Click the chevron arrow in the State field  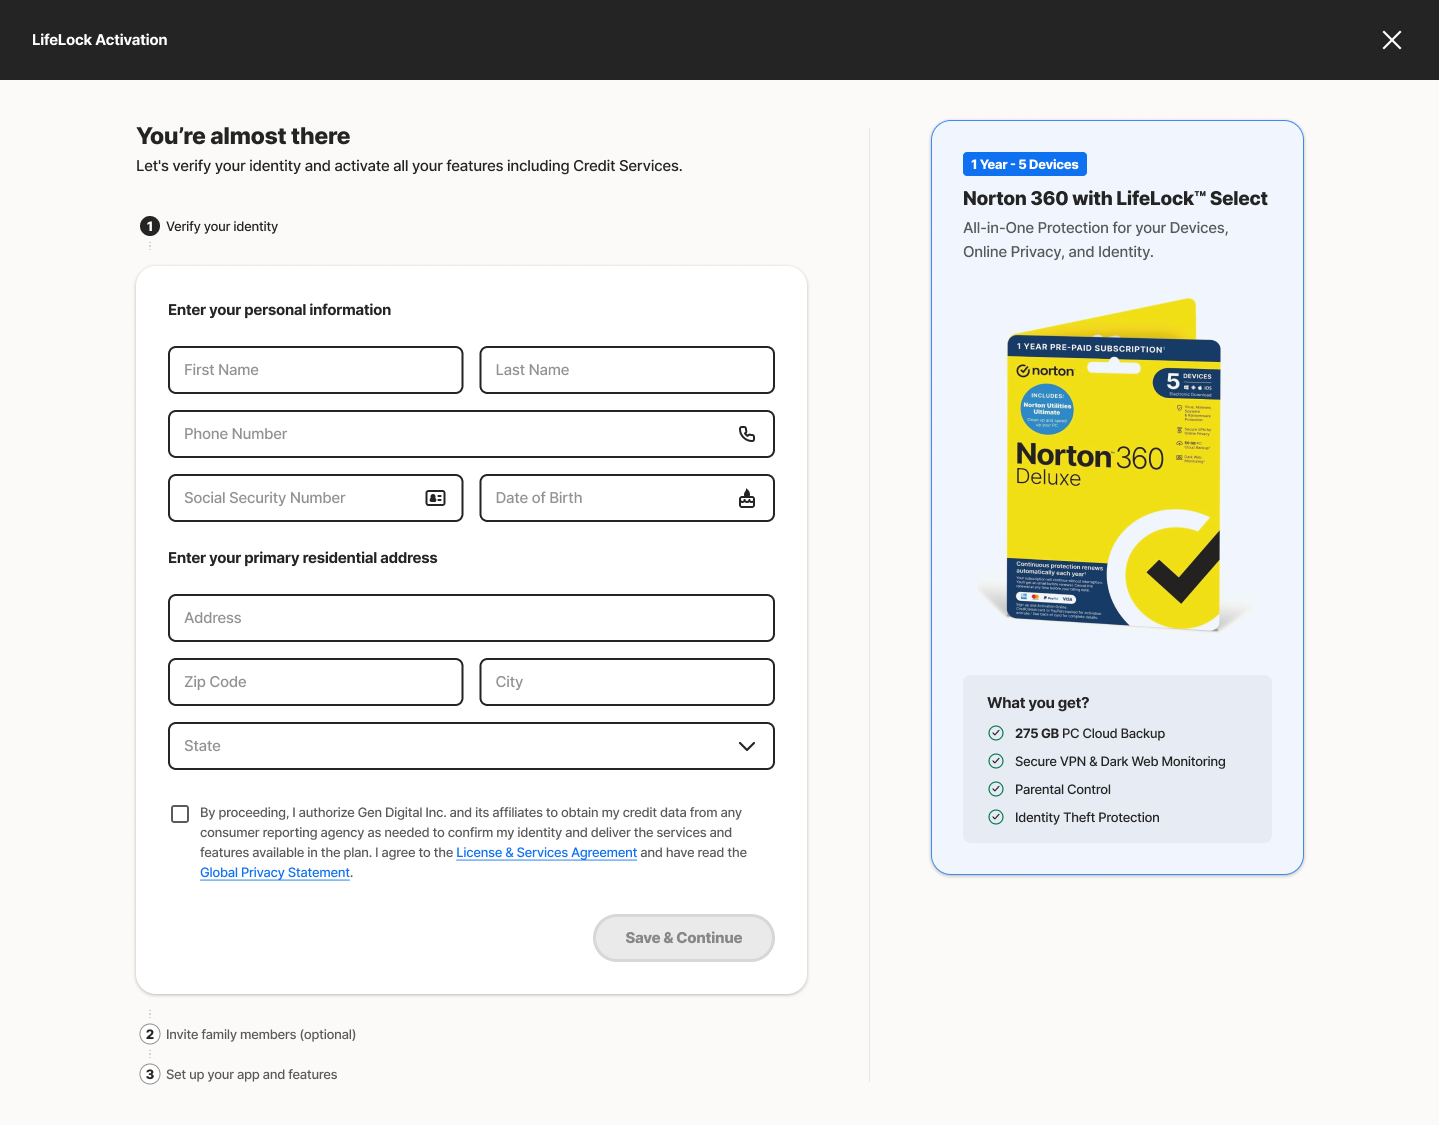tap(747, 746)
